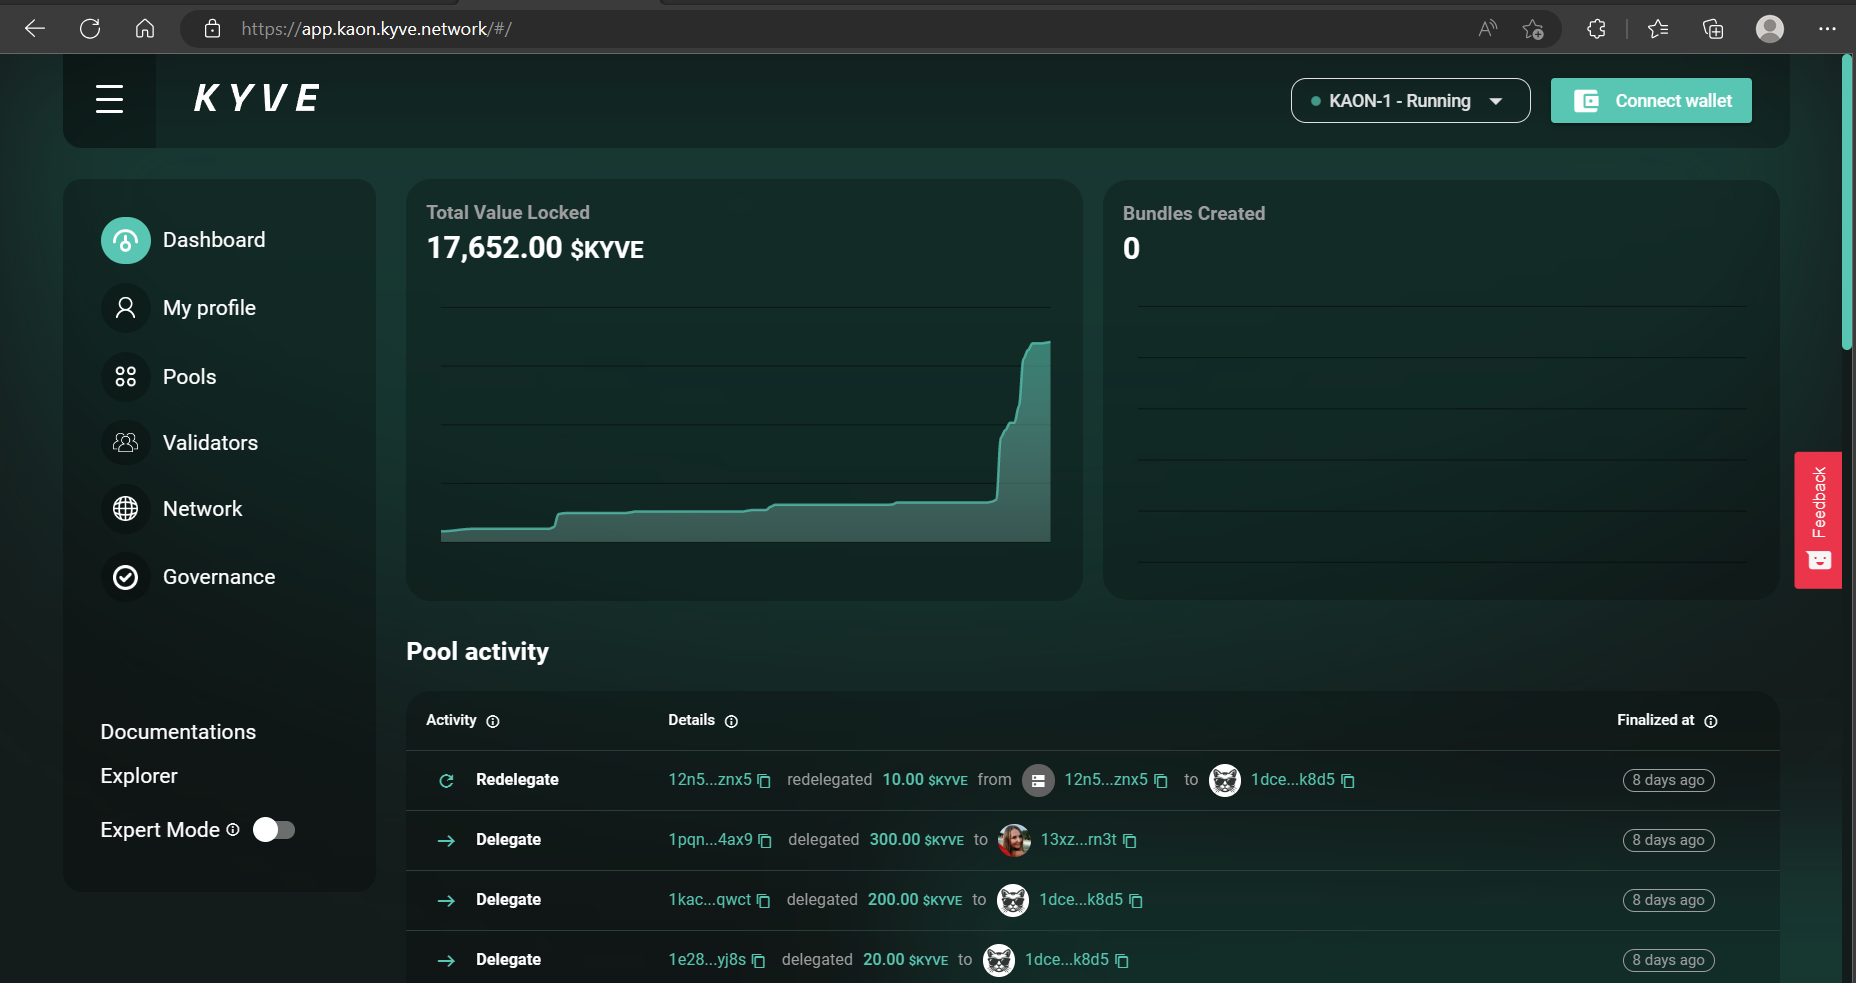1856x983 pixels.
Task: Open the KAON-1 Running network dropdown
Action: pyautogui.click(x=1410, y=101)
